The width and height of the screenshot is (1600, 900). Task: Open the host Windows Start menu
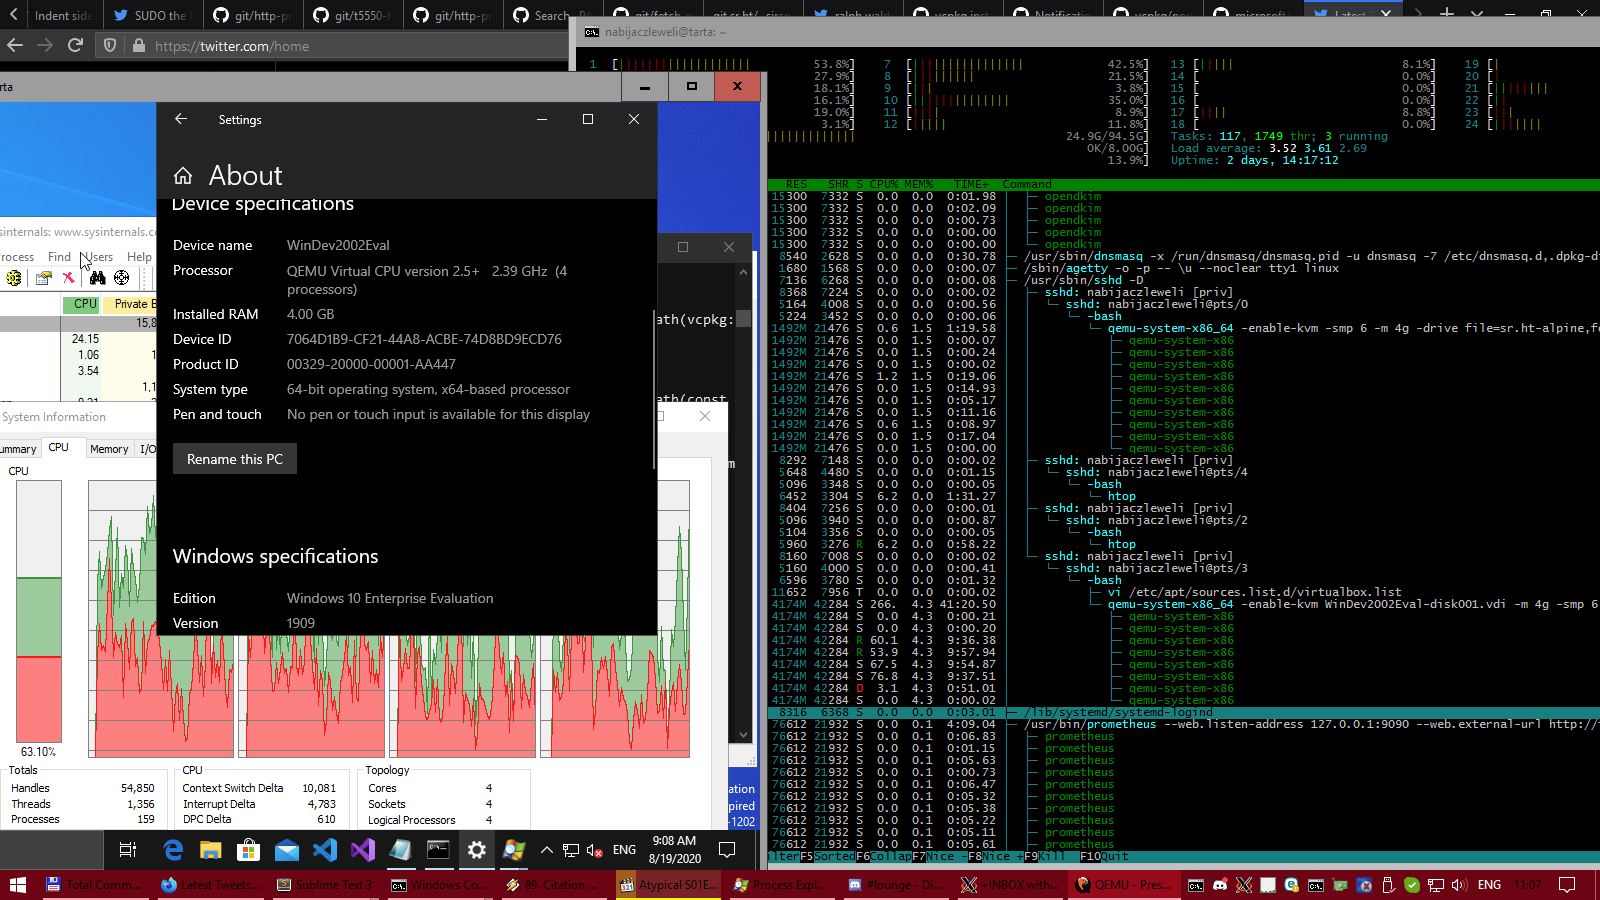[17, 885]
